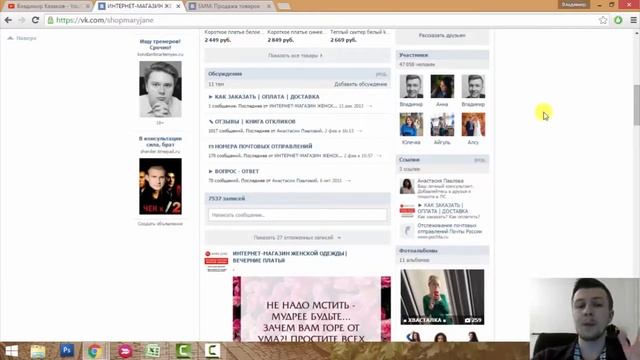Open Юлечка member avatar
The width and height of the screenshot is (640, 360).
411,124
